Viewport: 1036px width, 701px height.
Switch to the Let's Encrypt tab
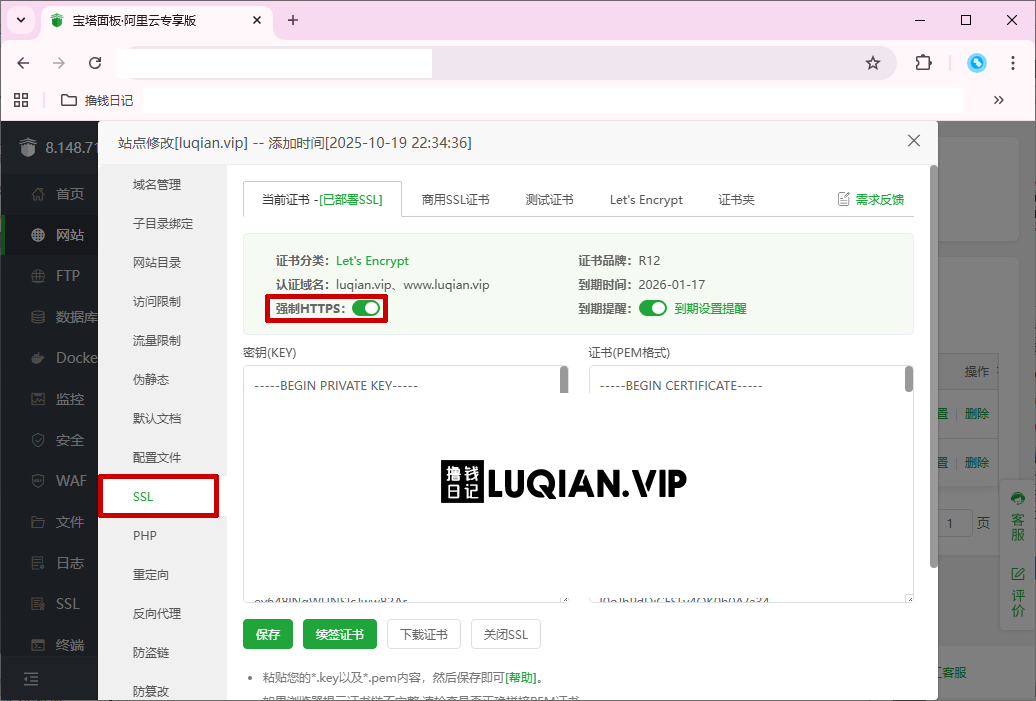(645, 199)
